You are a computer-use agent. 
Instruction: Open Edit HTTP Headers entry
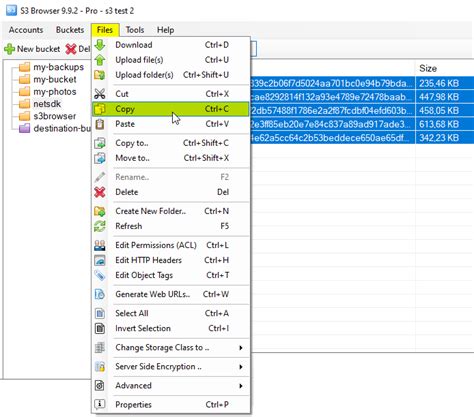click(x=171, y=260)
